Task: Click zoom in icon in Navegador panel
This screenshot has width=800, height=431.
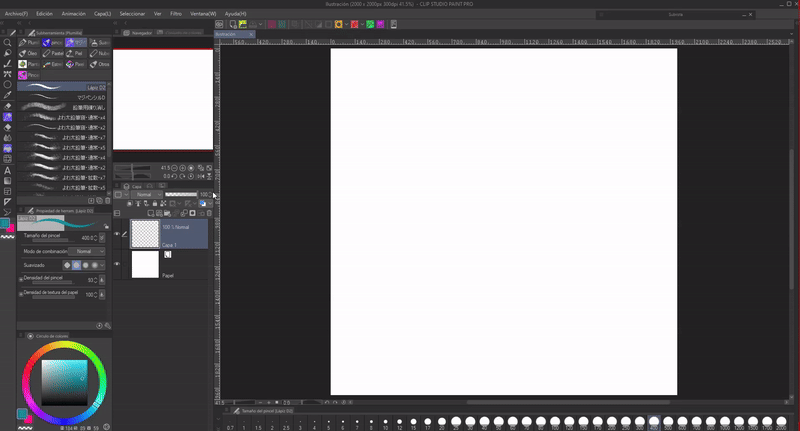Action: click(183, 168)
